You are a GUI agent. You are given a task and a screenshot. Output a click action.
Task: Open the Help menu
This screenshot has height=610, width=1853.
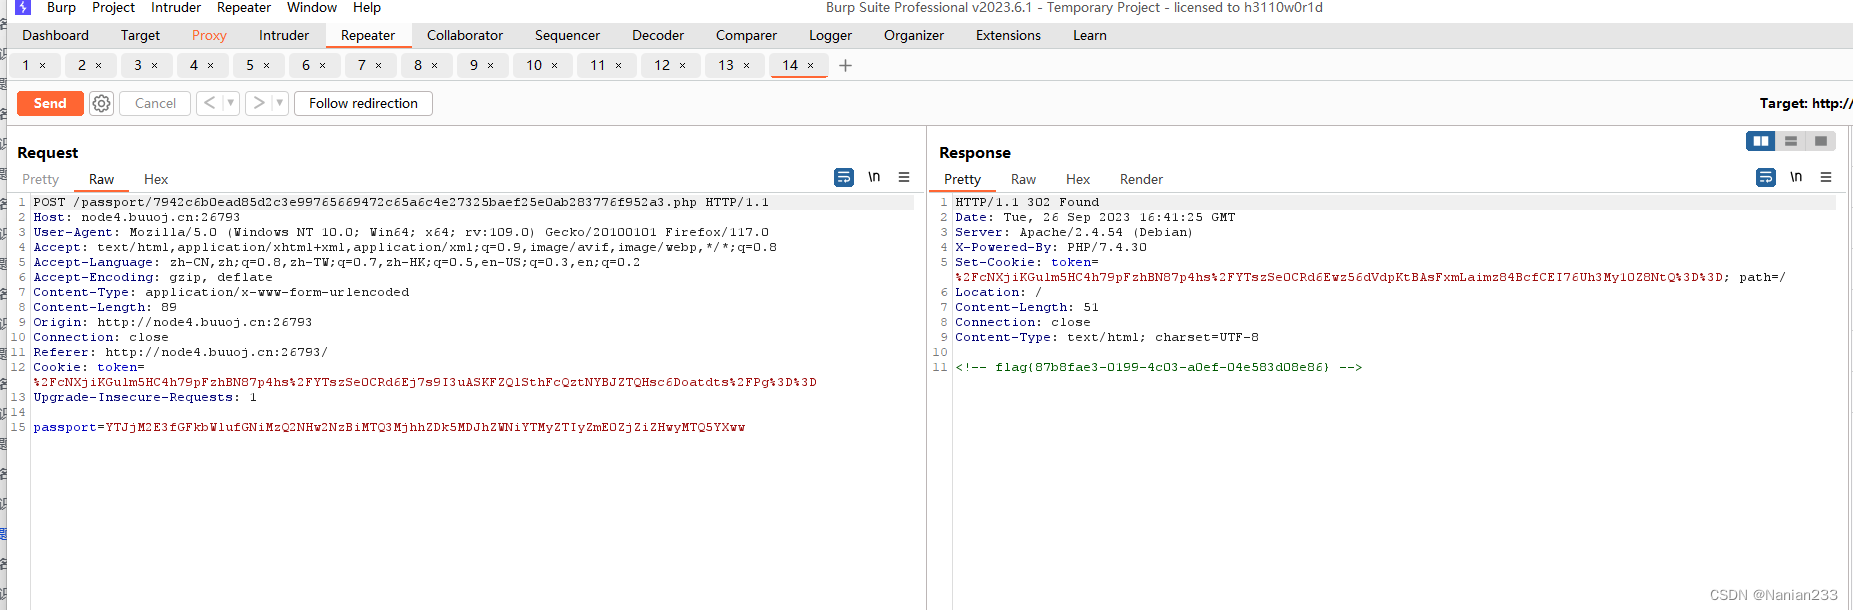click(x=367, y=7)
